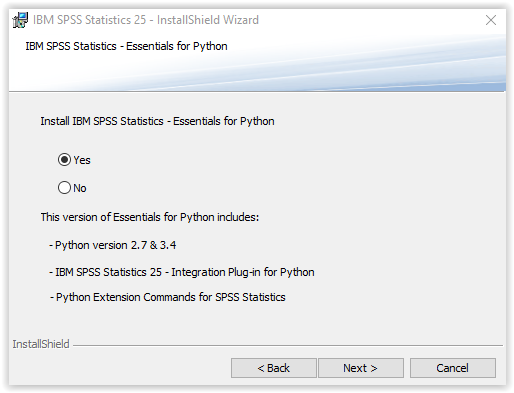Click the InstallShield installer icon in title bar

click(20, 20)
